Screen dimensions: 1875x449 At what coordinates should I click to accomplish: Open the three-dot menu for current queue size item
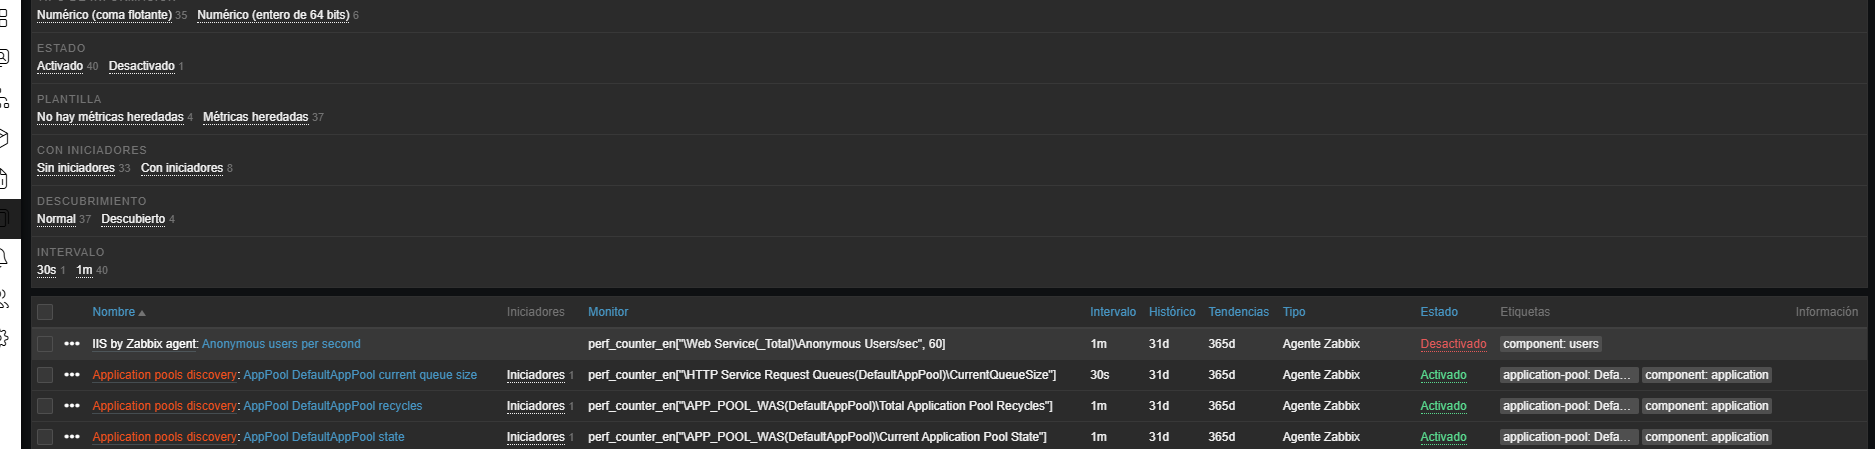click(x=71, y=375)
